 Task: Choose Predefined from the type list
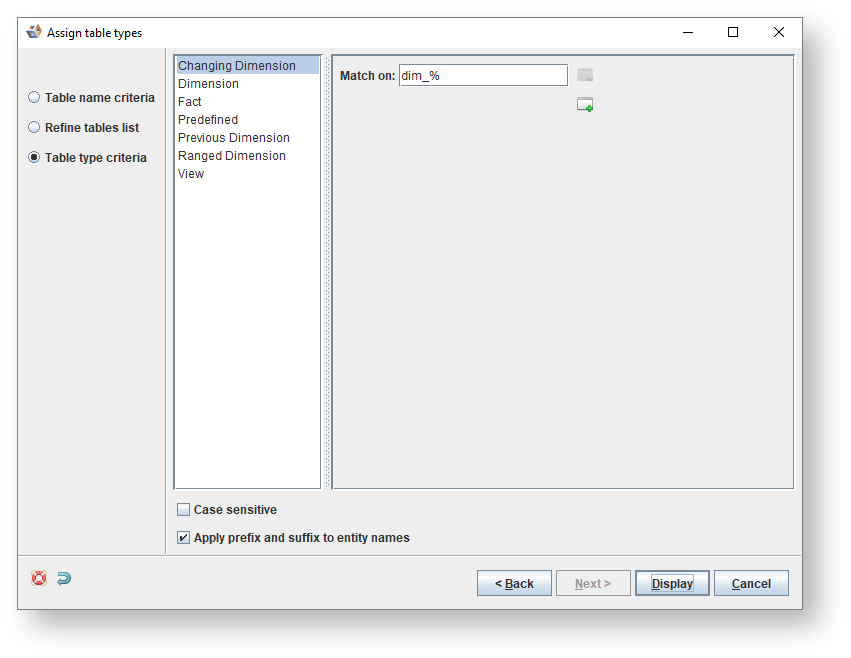(208, 119)
